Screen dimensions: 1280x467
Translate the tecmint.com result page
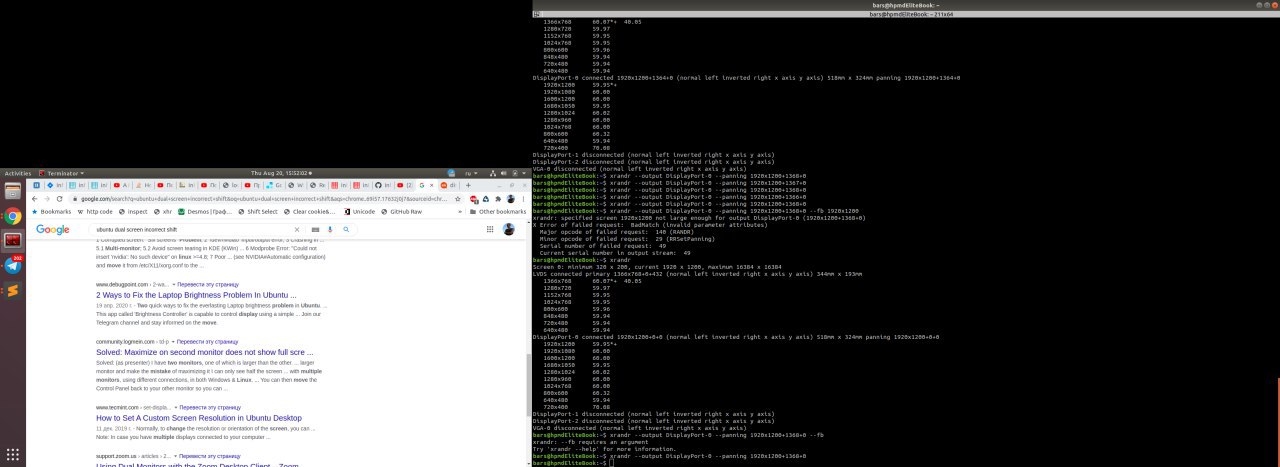point(208,407)
